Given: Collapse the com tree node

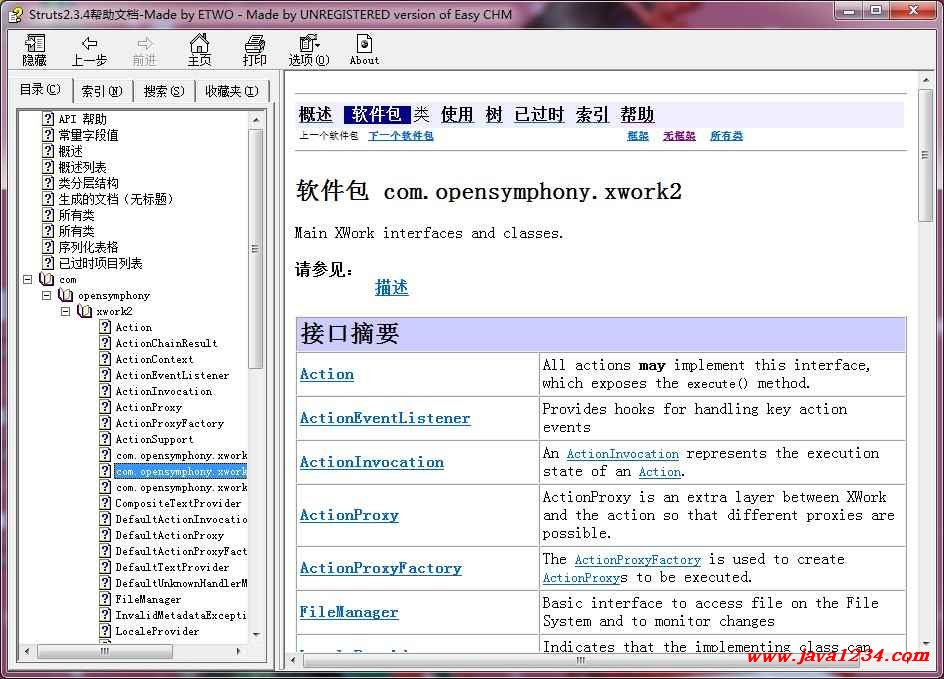Looking at the screenshot, I should point(28,280).
